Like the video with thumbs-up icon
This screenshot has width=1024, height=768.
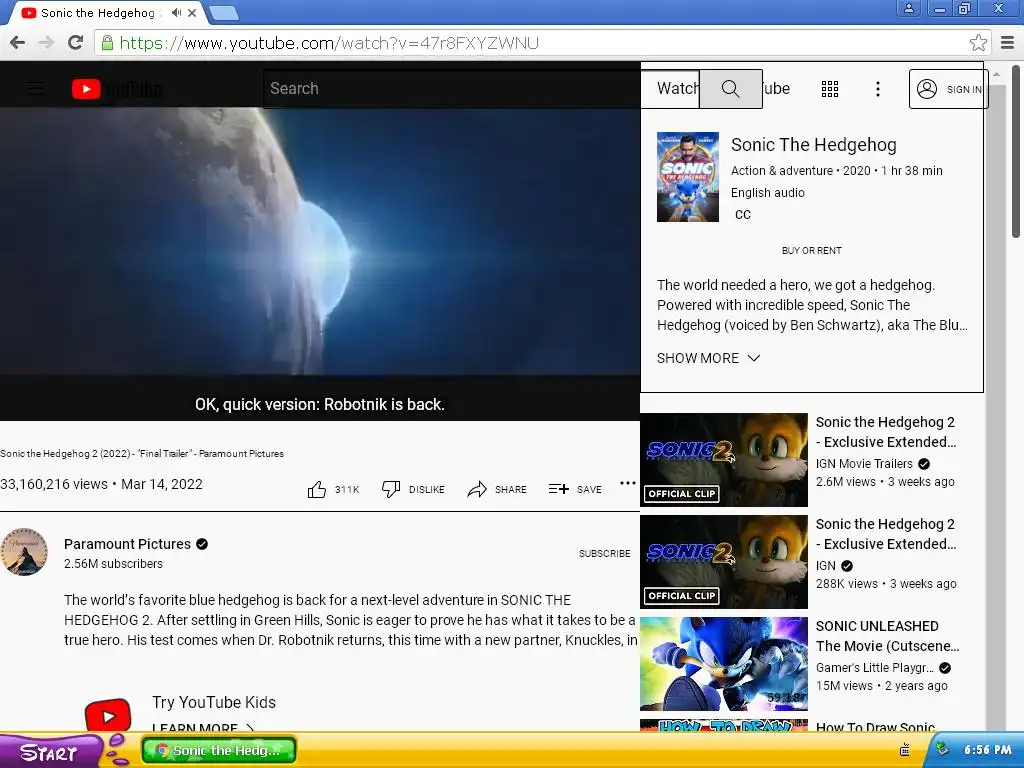point(317,489)
